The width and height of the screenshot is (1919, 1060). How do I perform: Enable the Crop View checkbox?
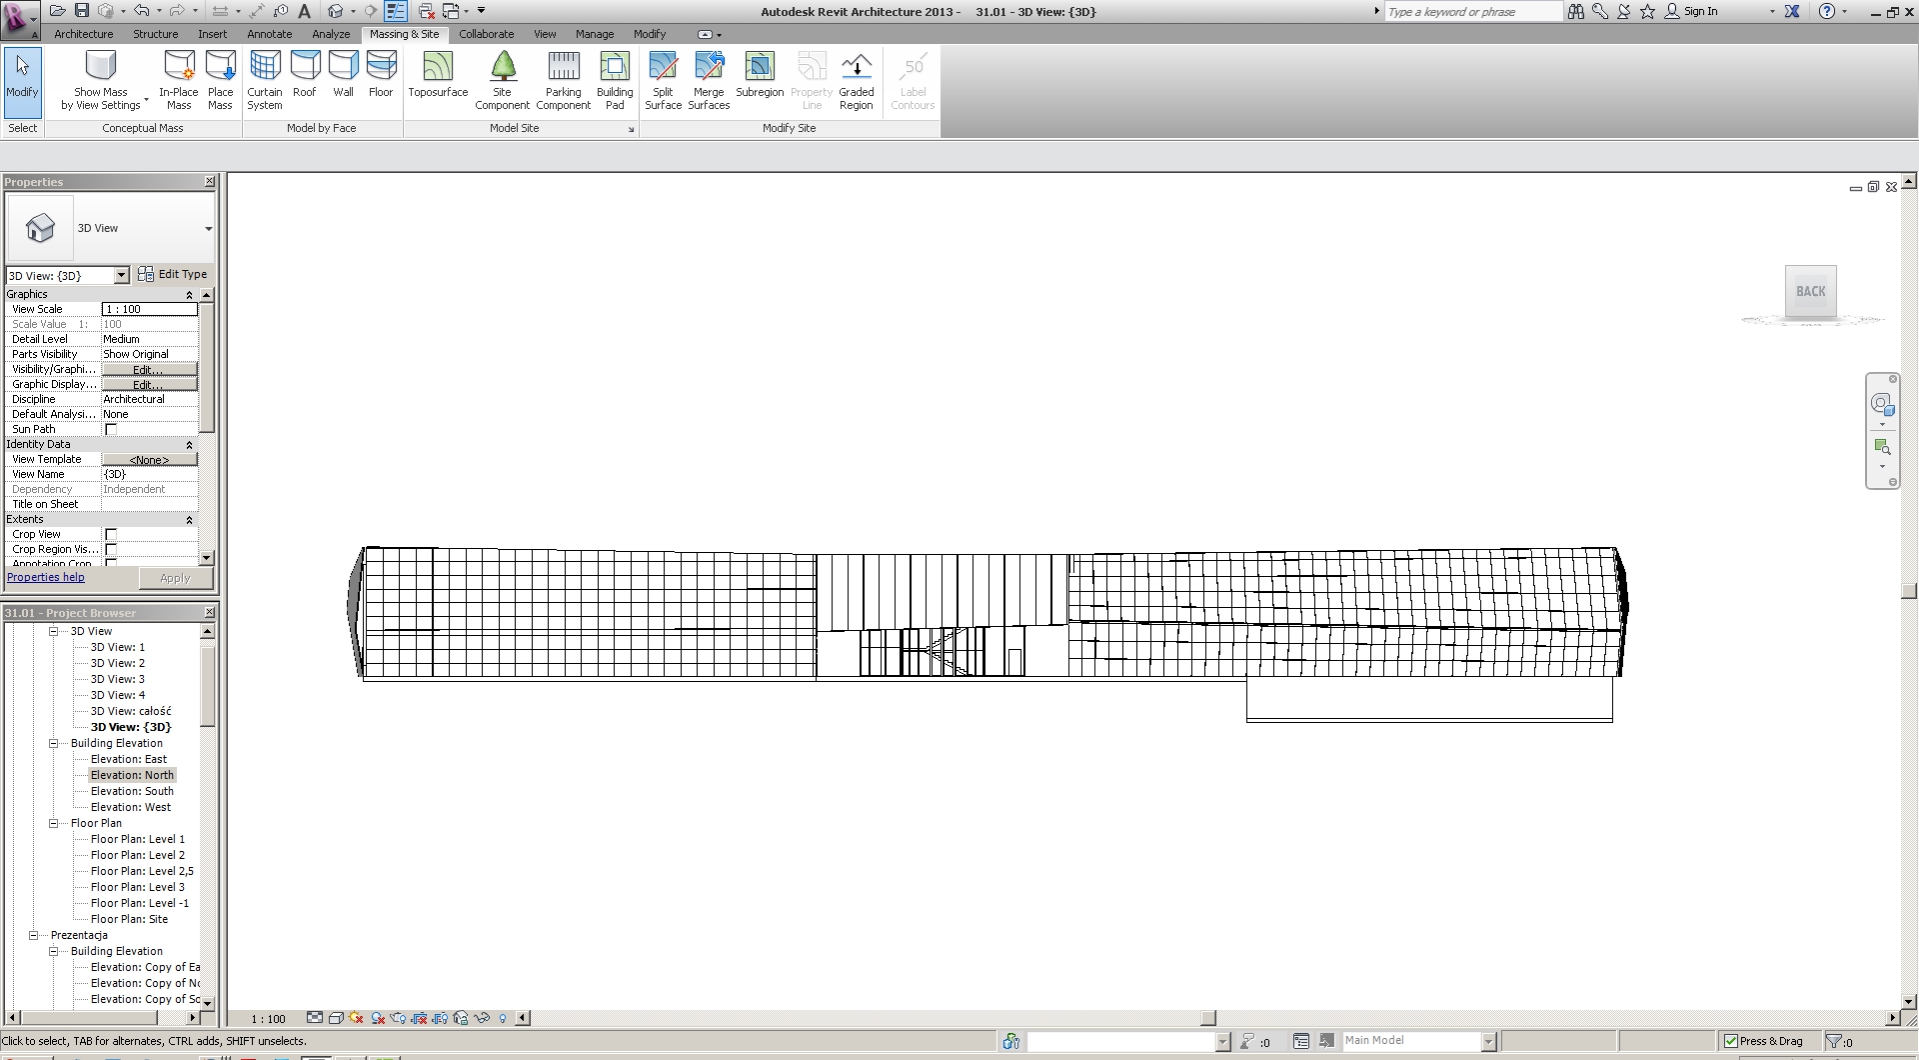tap(111, 534)
